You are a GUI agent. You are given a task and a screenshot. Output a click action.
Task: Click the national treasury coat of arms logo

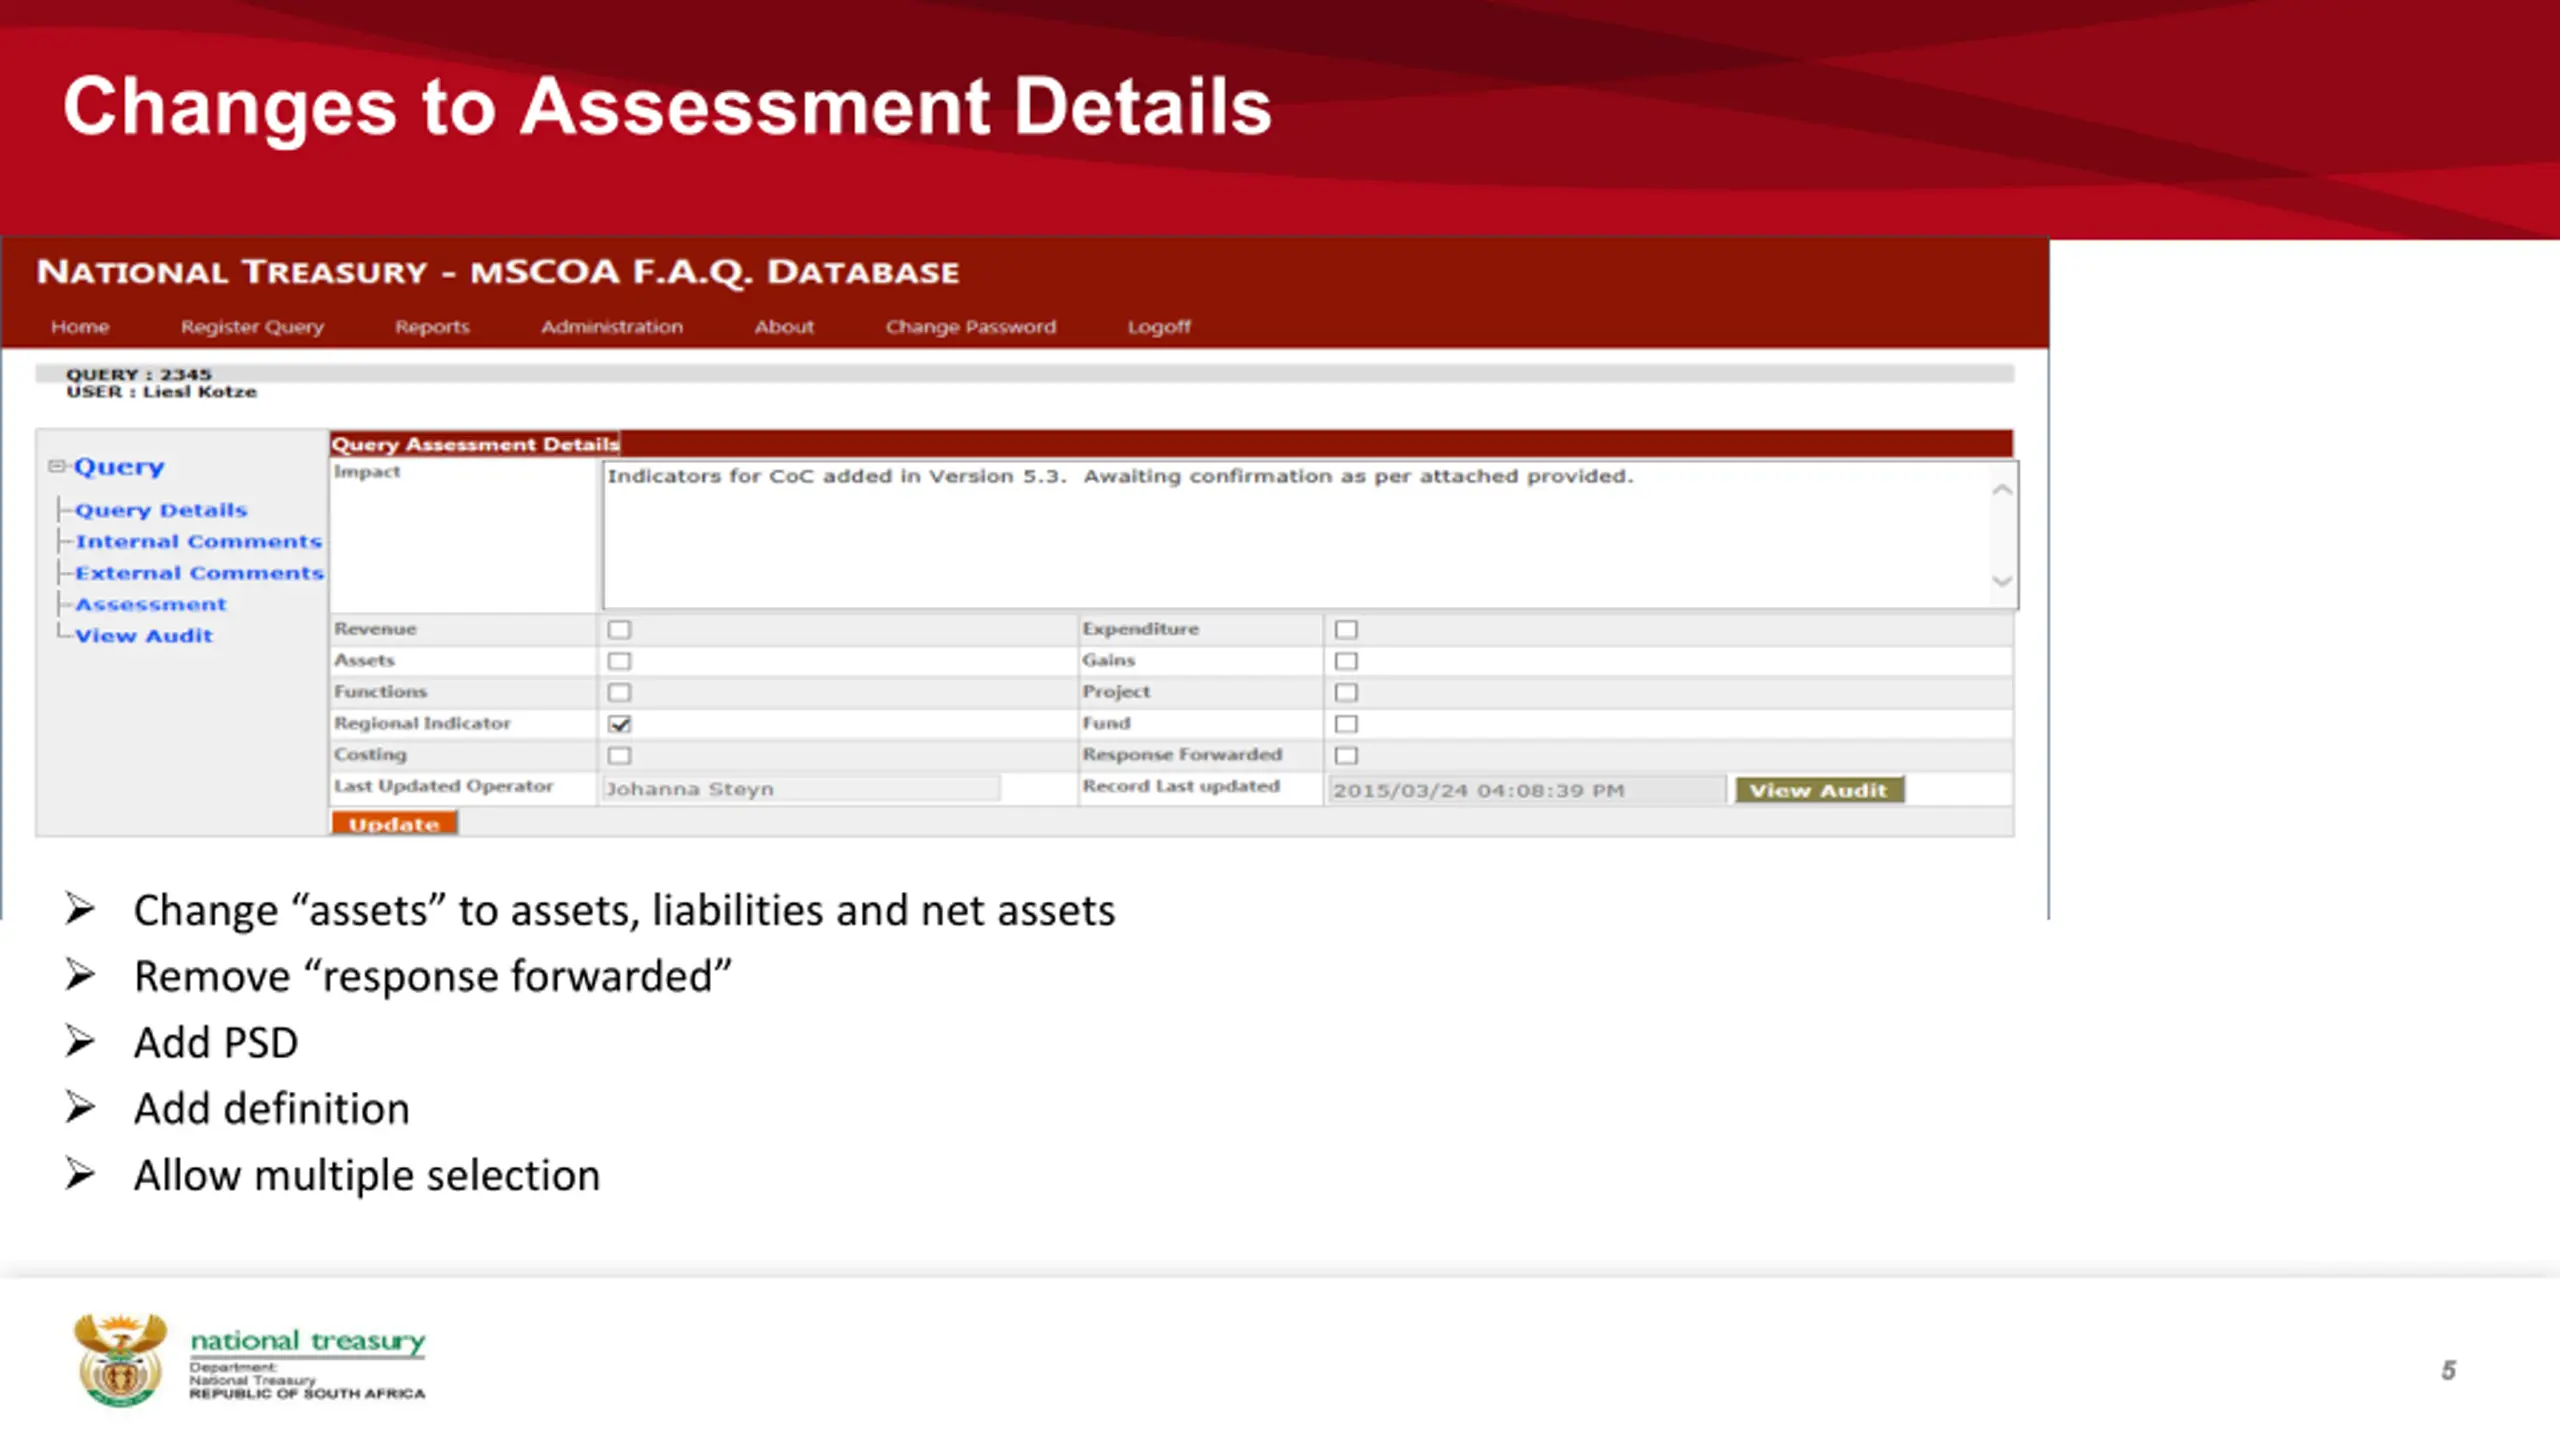coord(120,1360)
